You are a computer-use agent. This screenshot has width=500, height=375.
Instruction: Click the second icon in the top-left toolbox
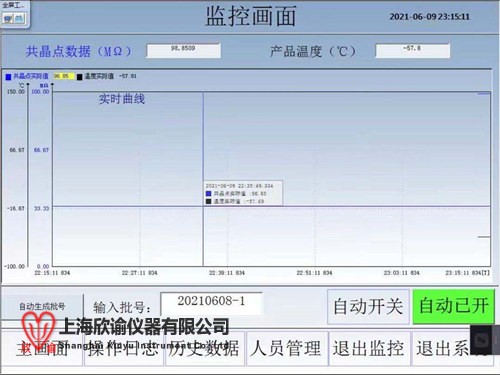pos(20,18)
